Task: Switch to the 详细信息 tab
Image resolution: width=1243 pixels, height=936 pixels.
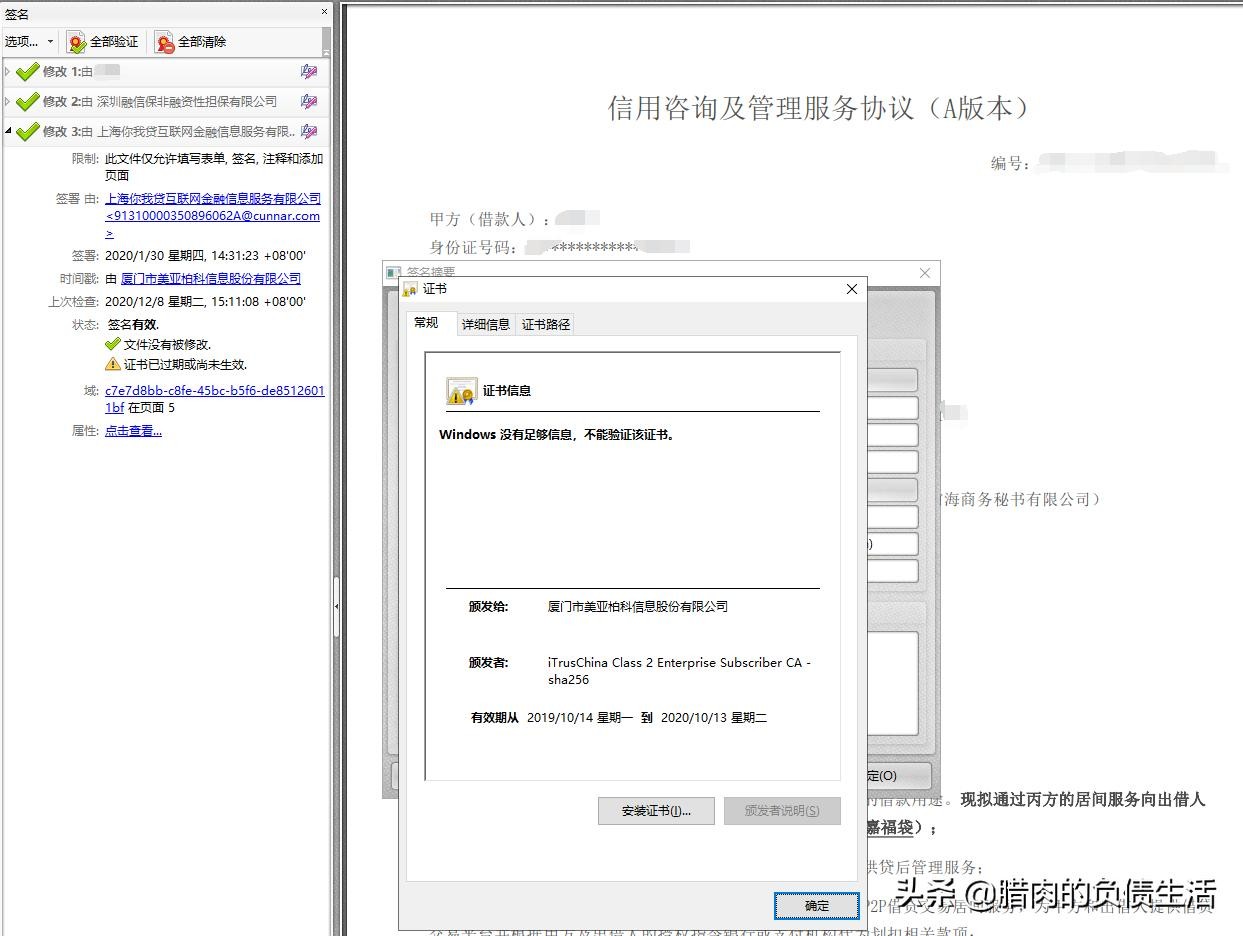Action: click(485, 324)
